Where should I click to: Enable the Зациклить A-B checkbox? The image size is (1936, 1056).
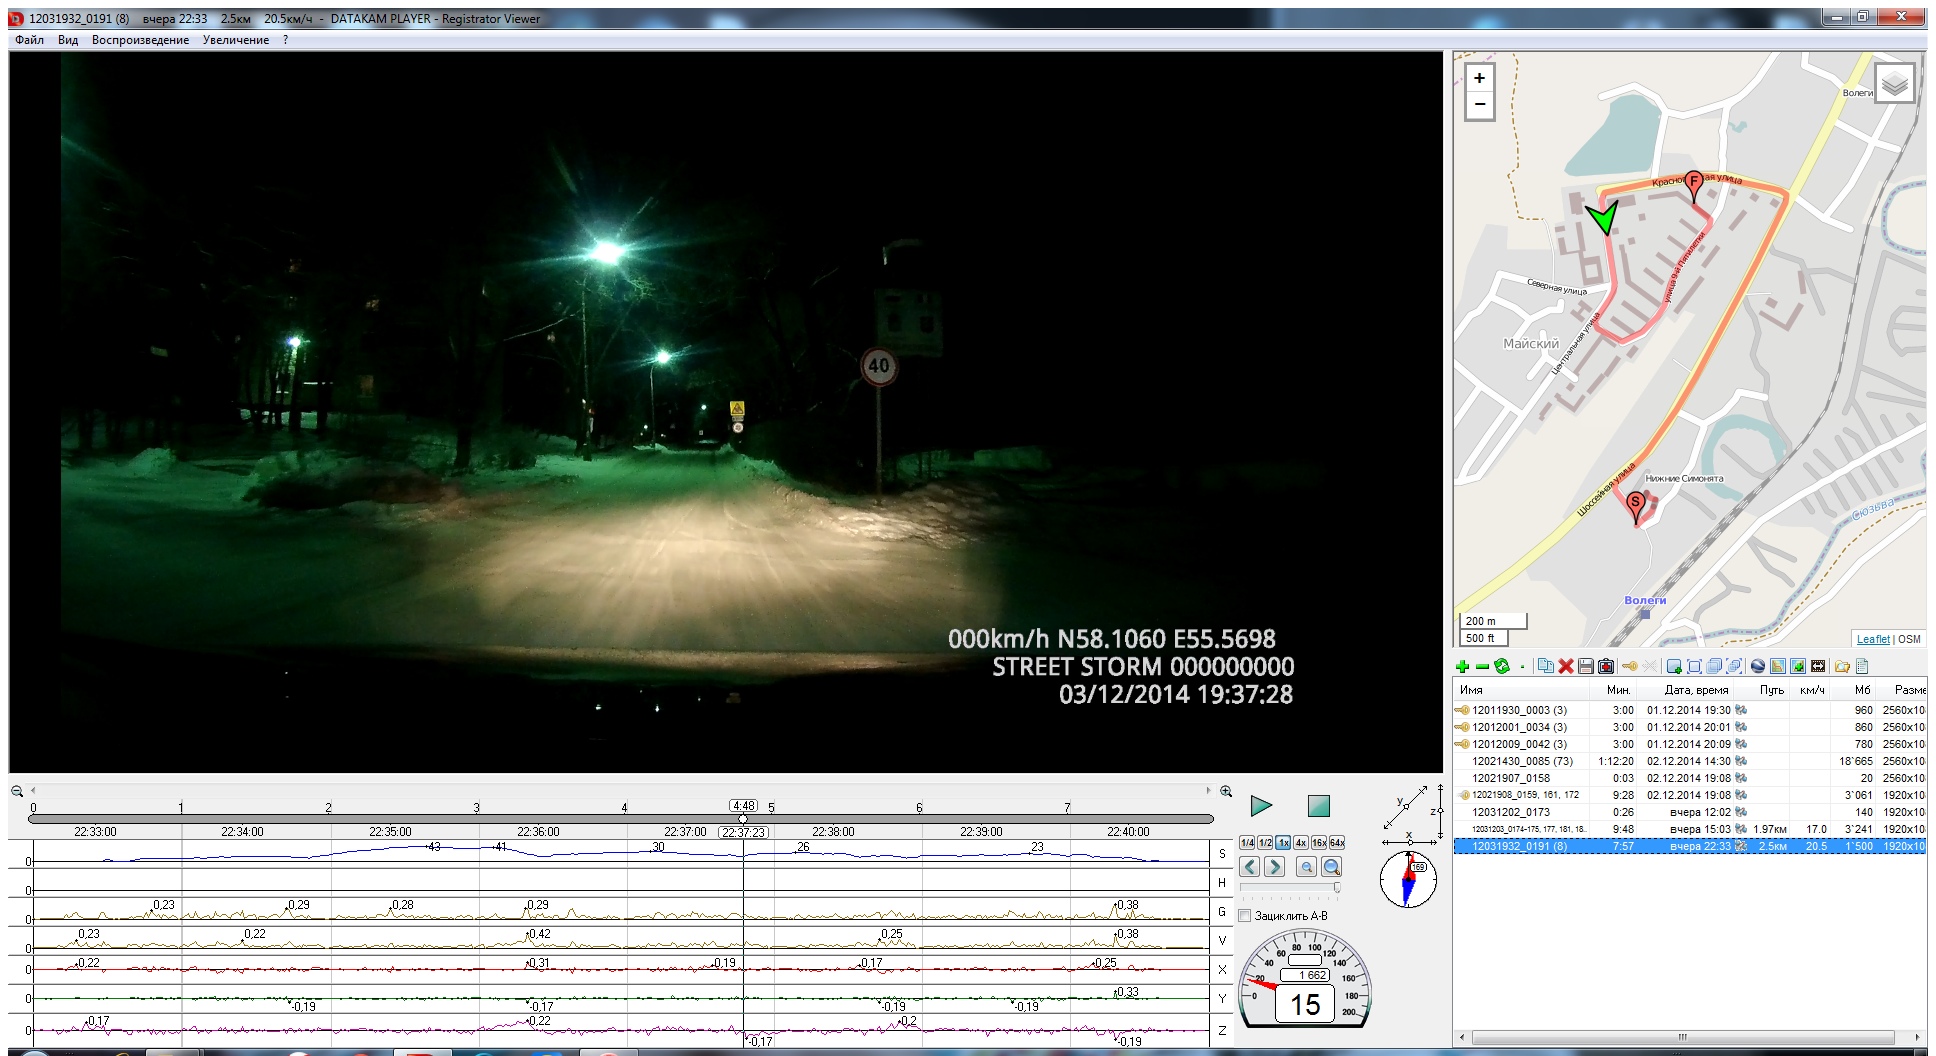[1245, 916]
